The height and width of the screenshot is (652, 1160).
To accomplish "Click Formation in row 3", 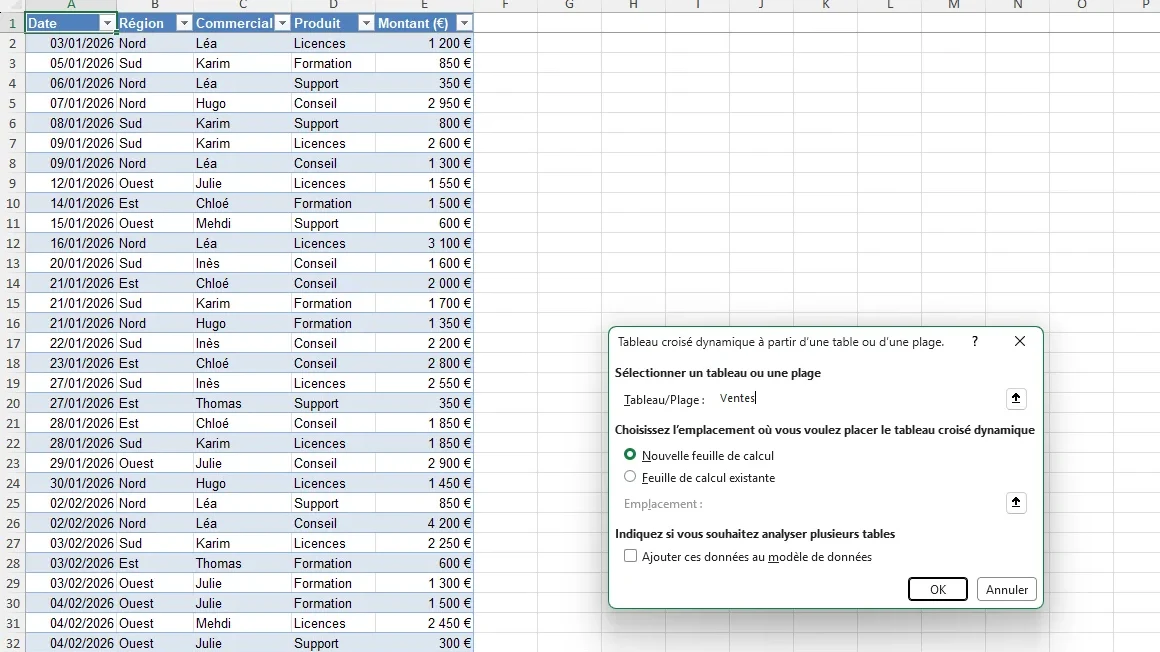I will tap(333, 64).
